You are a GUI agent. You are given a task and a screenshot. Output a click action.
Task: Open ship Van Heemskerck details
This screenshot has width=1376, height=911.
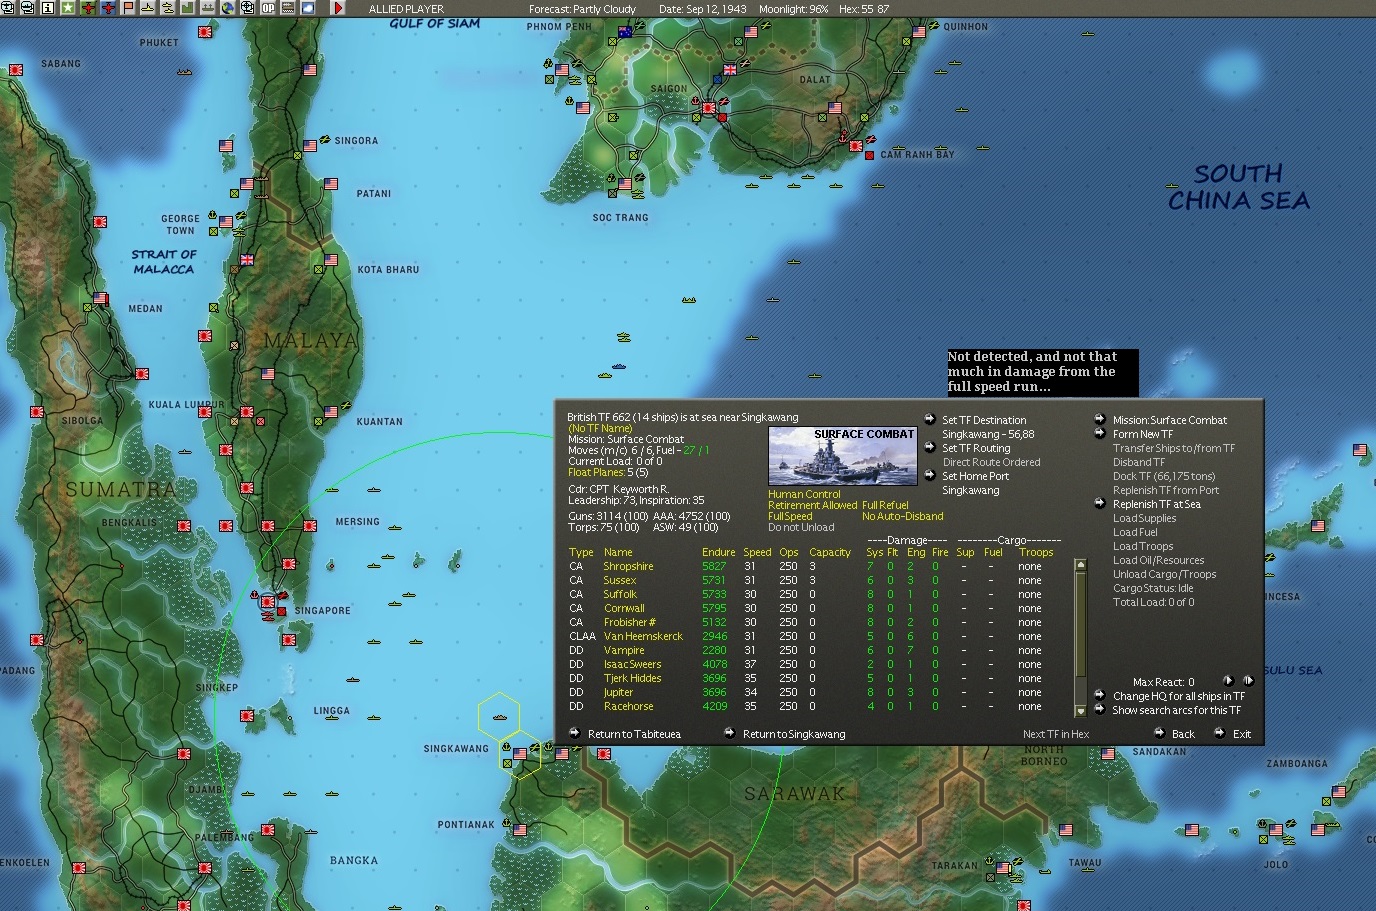coord(643,636)
